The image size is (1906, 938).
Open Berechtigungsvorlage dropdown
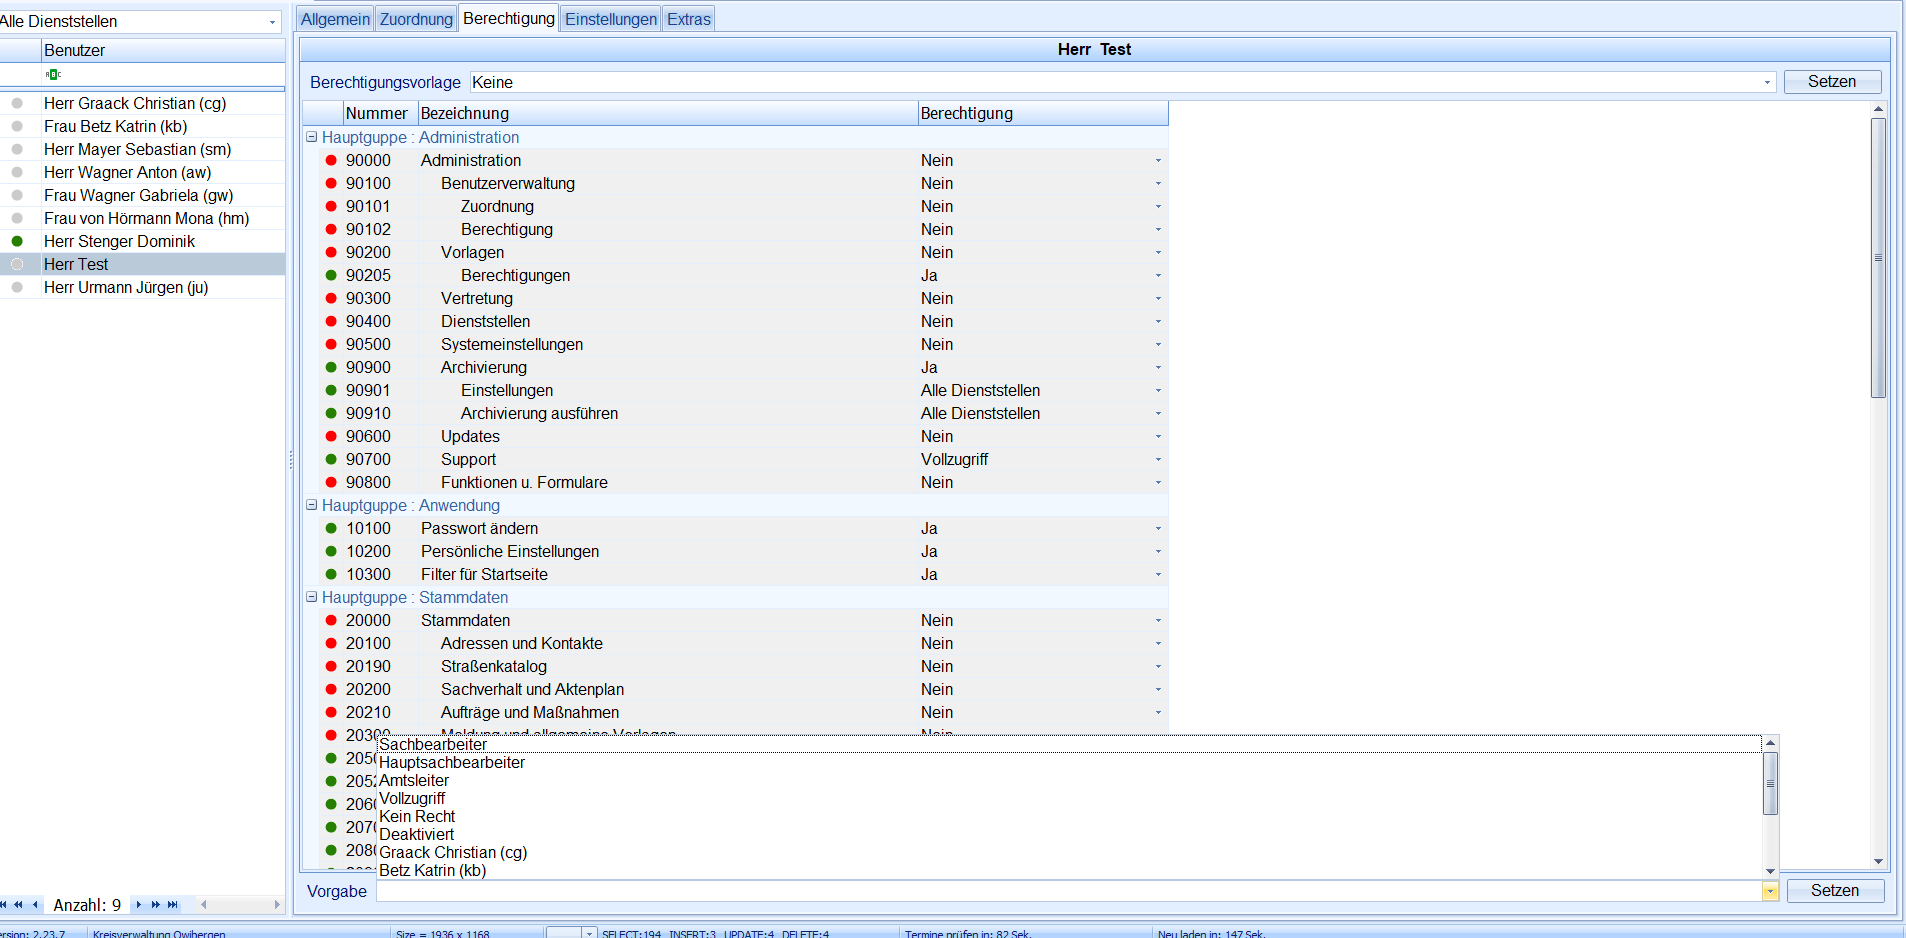click(1766, 82)
